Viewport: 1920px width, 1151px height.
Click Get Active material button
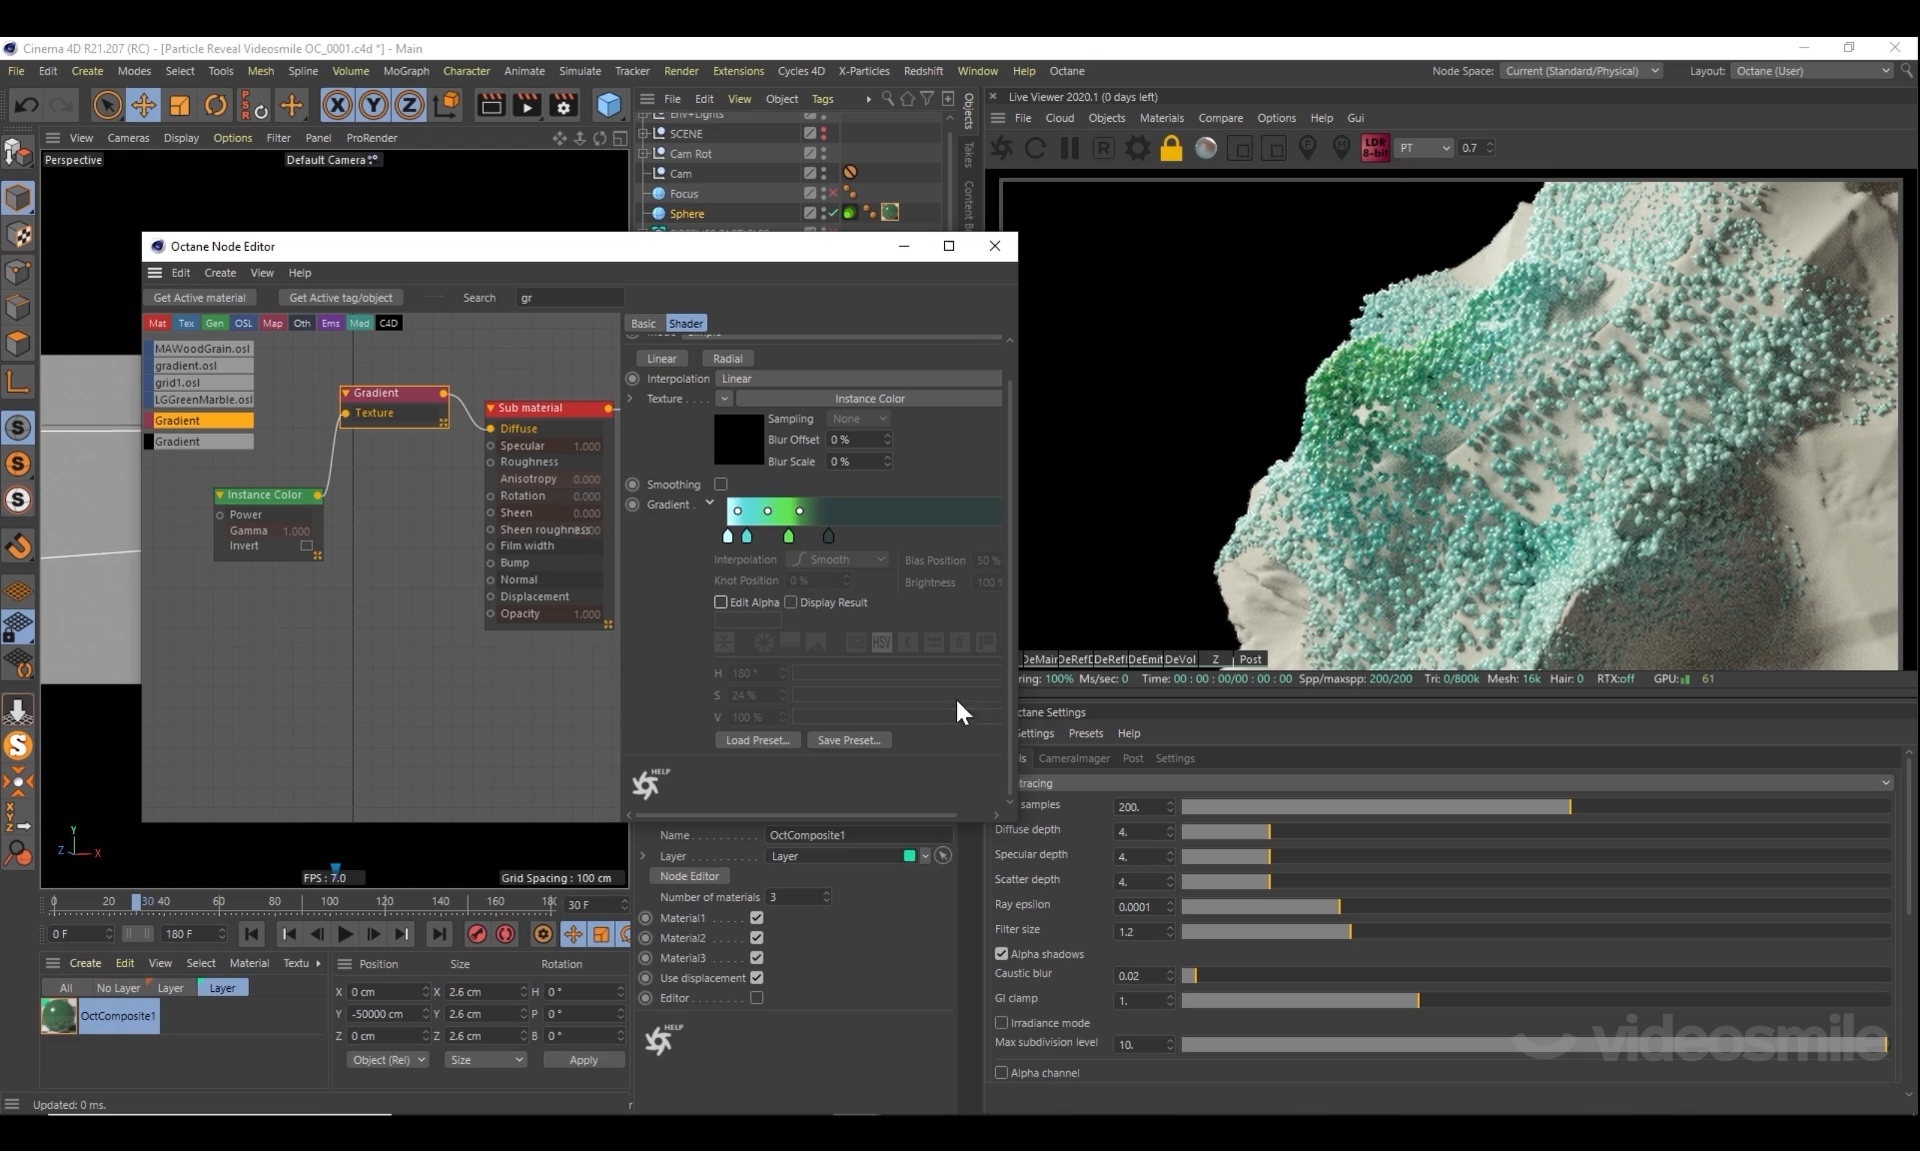[x=199, y=298]
